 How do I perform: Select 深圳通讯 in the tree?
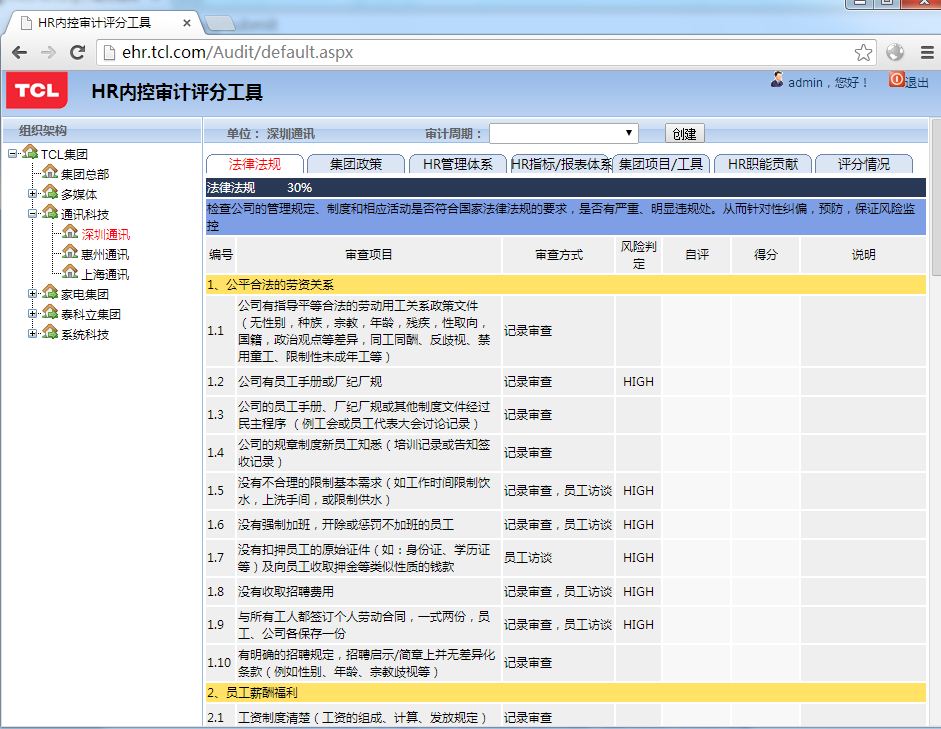[106, 235]
